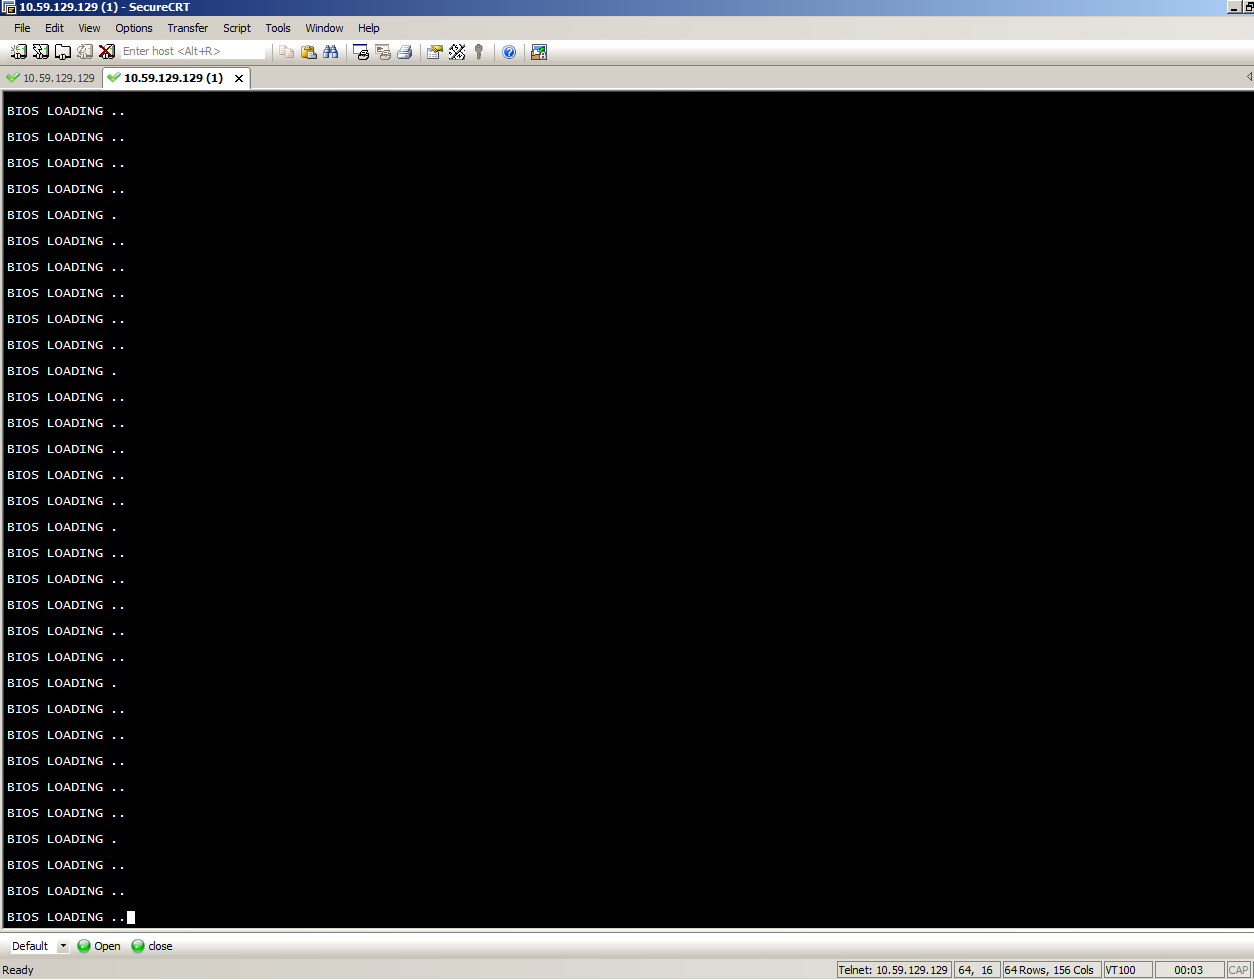Click the CAP indicator in status bar
1254x980 pixels.
pyautogui.click(x=1239, y=970)
